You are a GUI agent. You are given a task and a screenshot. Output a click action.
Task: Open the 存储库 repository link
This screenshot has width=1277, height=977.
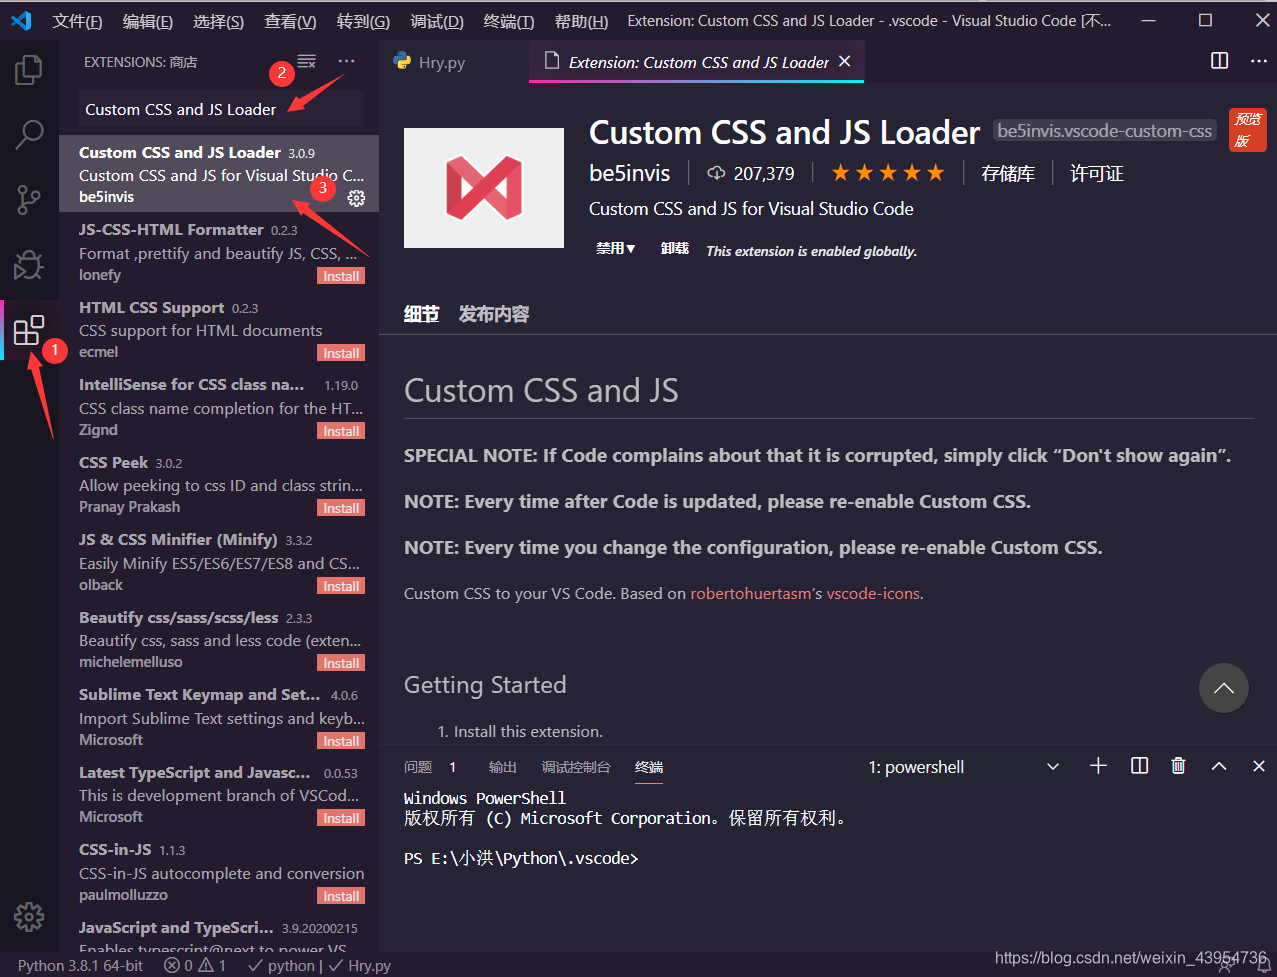1008,174
